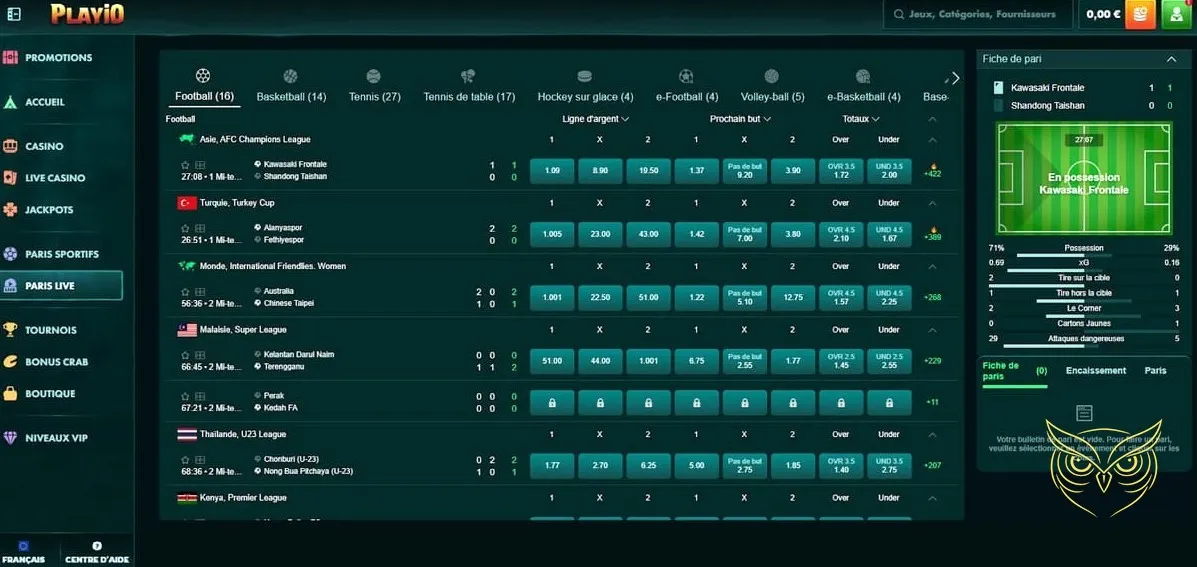Click the Basketball sport icon

point(290,76)
